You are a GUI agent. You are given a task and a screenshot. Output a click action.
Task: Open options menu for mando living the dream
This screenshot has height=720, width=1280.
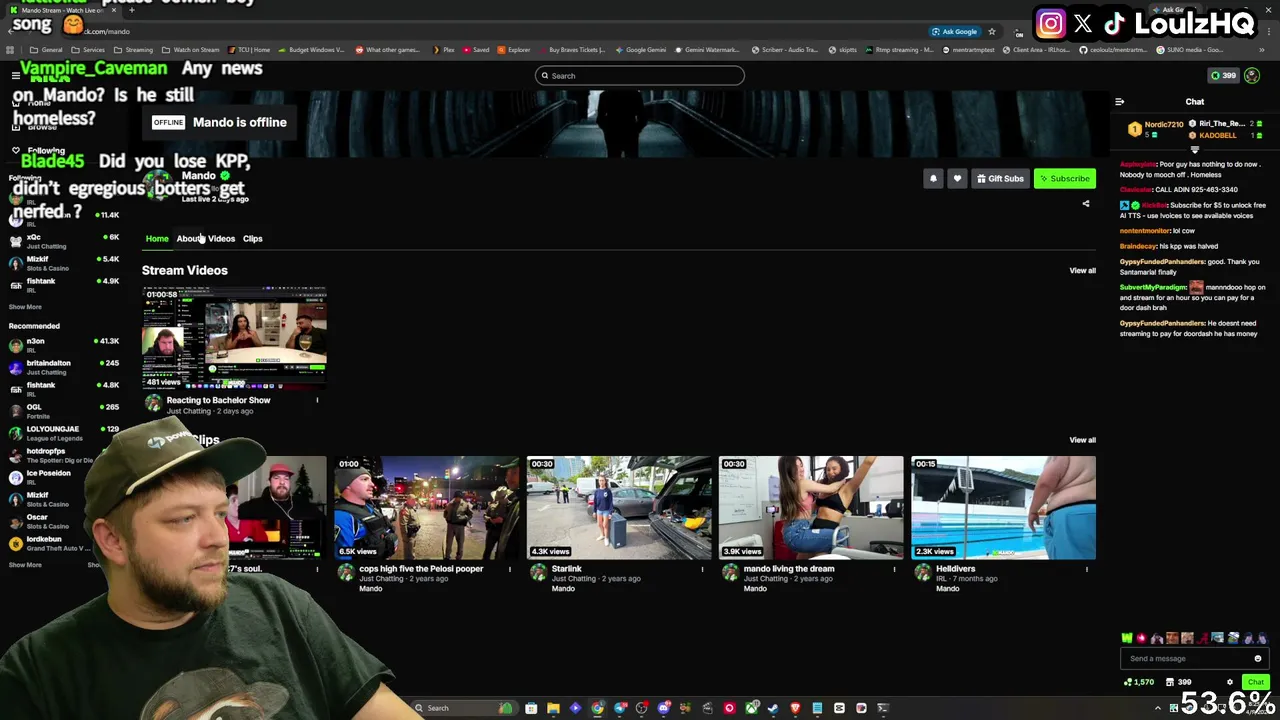pos(894,570)
